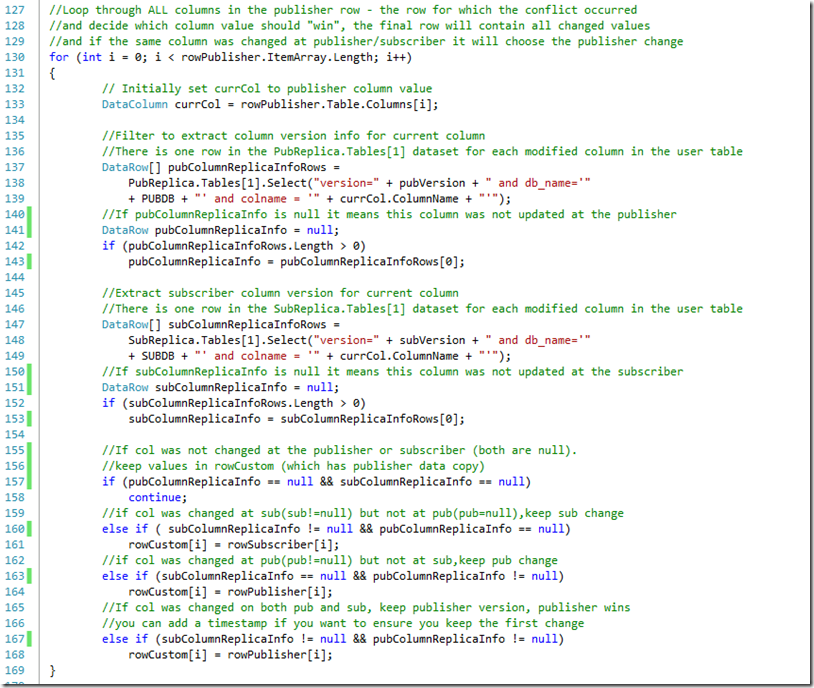Click comment ending 'keep pub change' on line 162

(330, 561)
